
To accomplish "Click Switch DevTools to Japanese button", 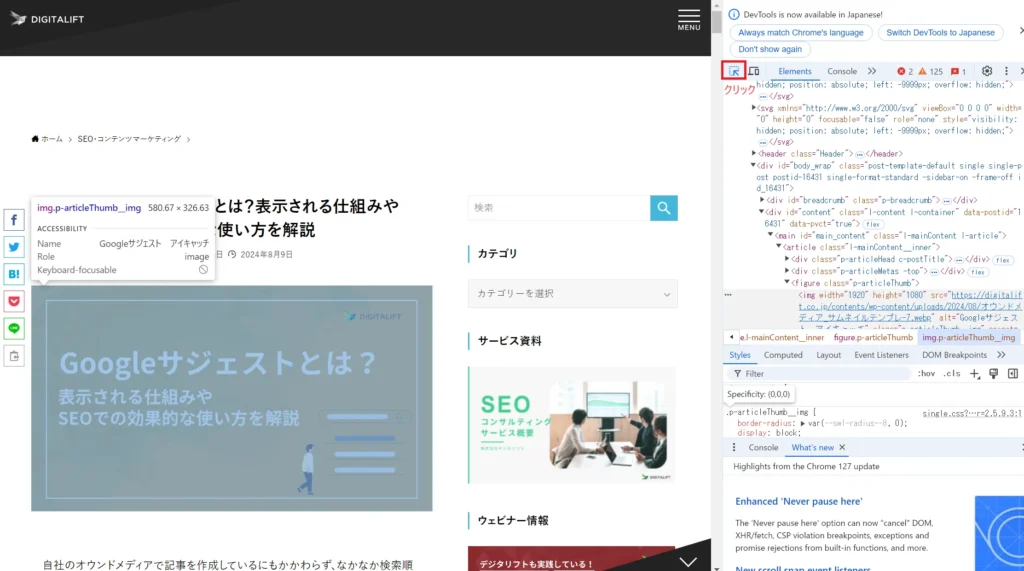I will pyautogui.click(x=940, y=33).
